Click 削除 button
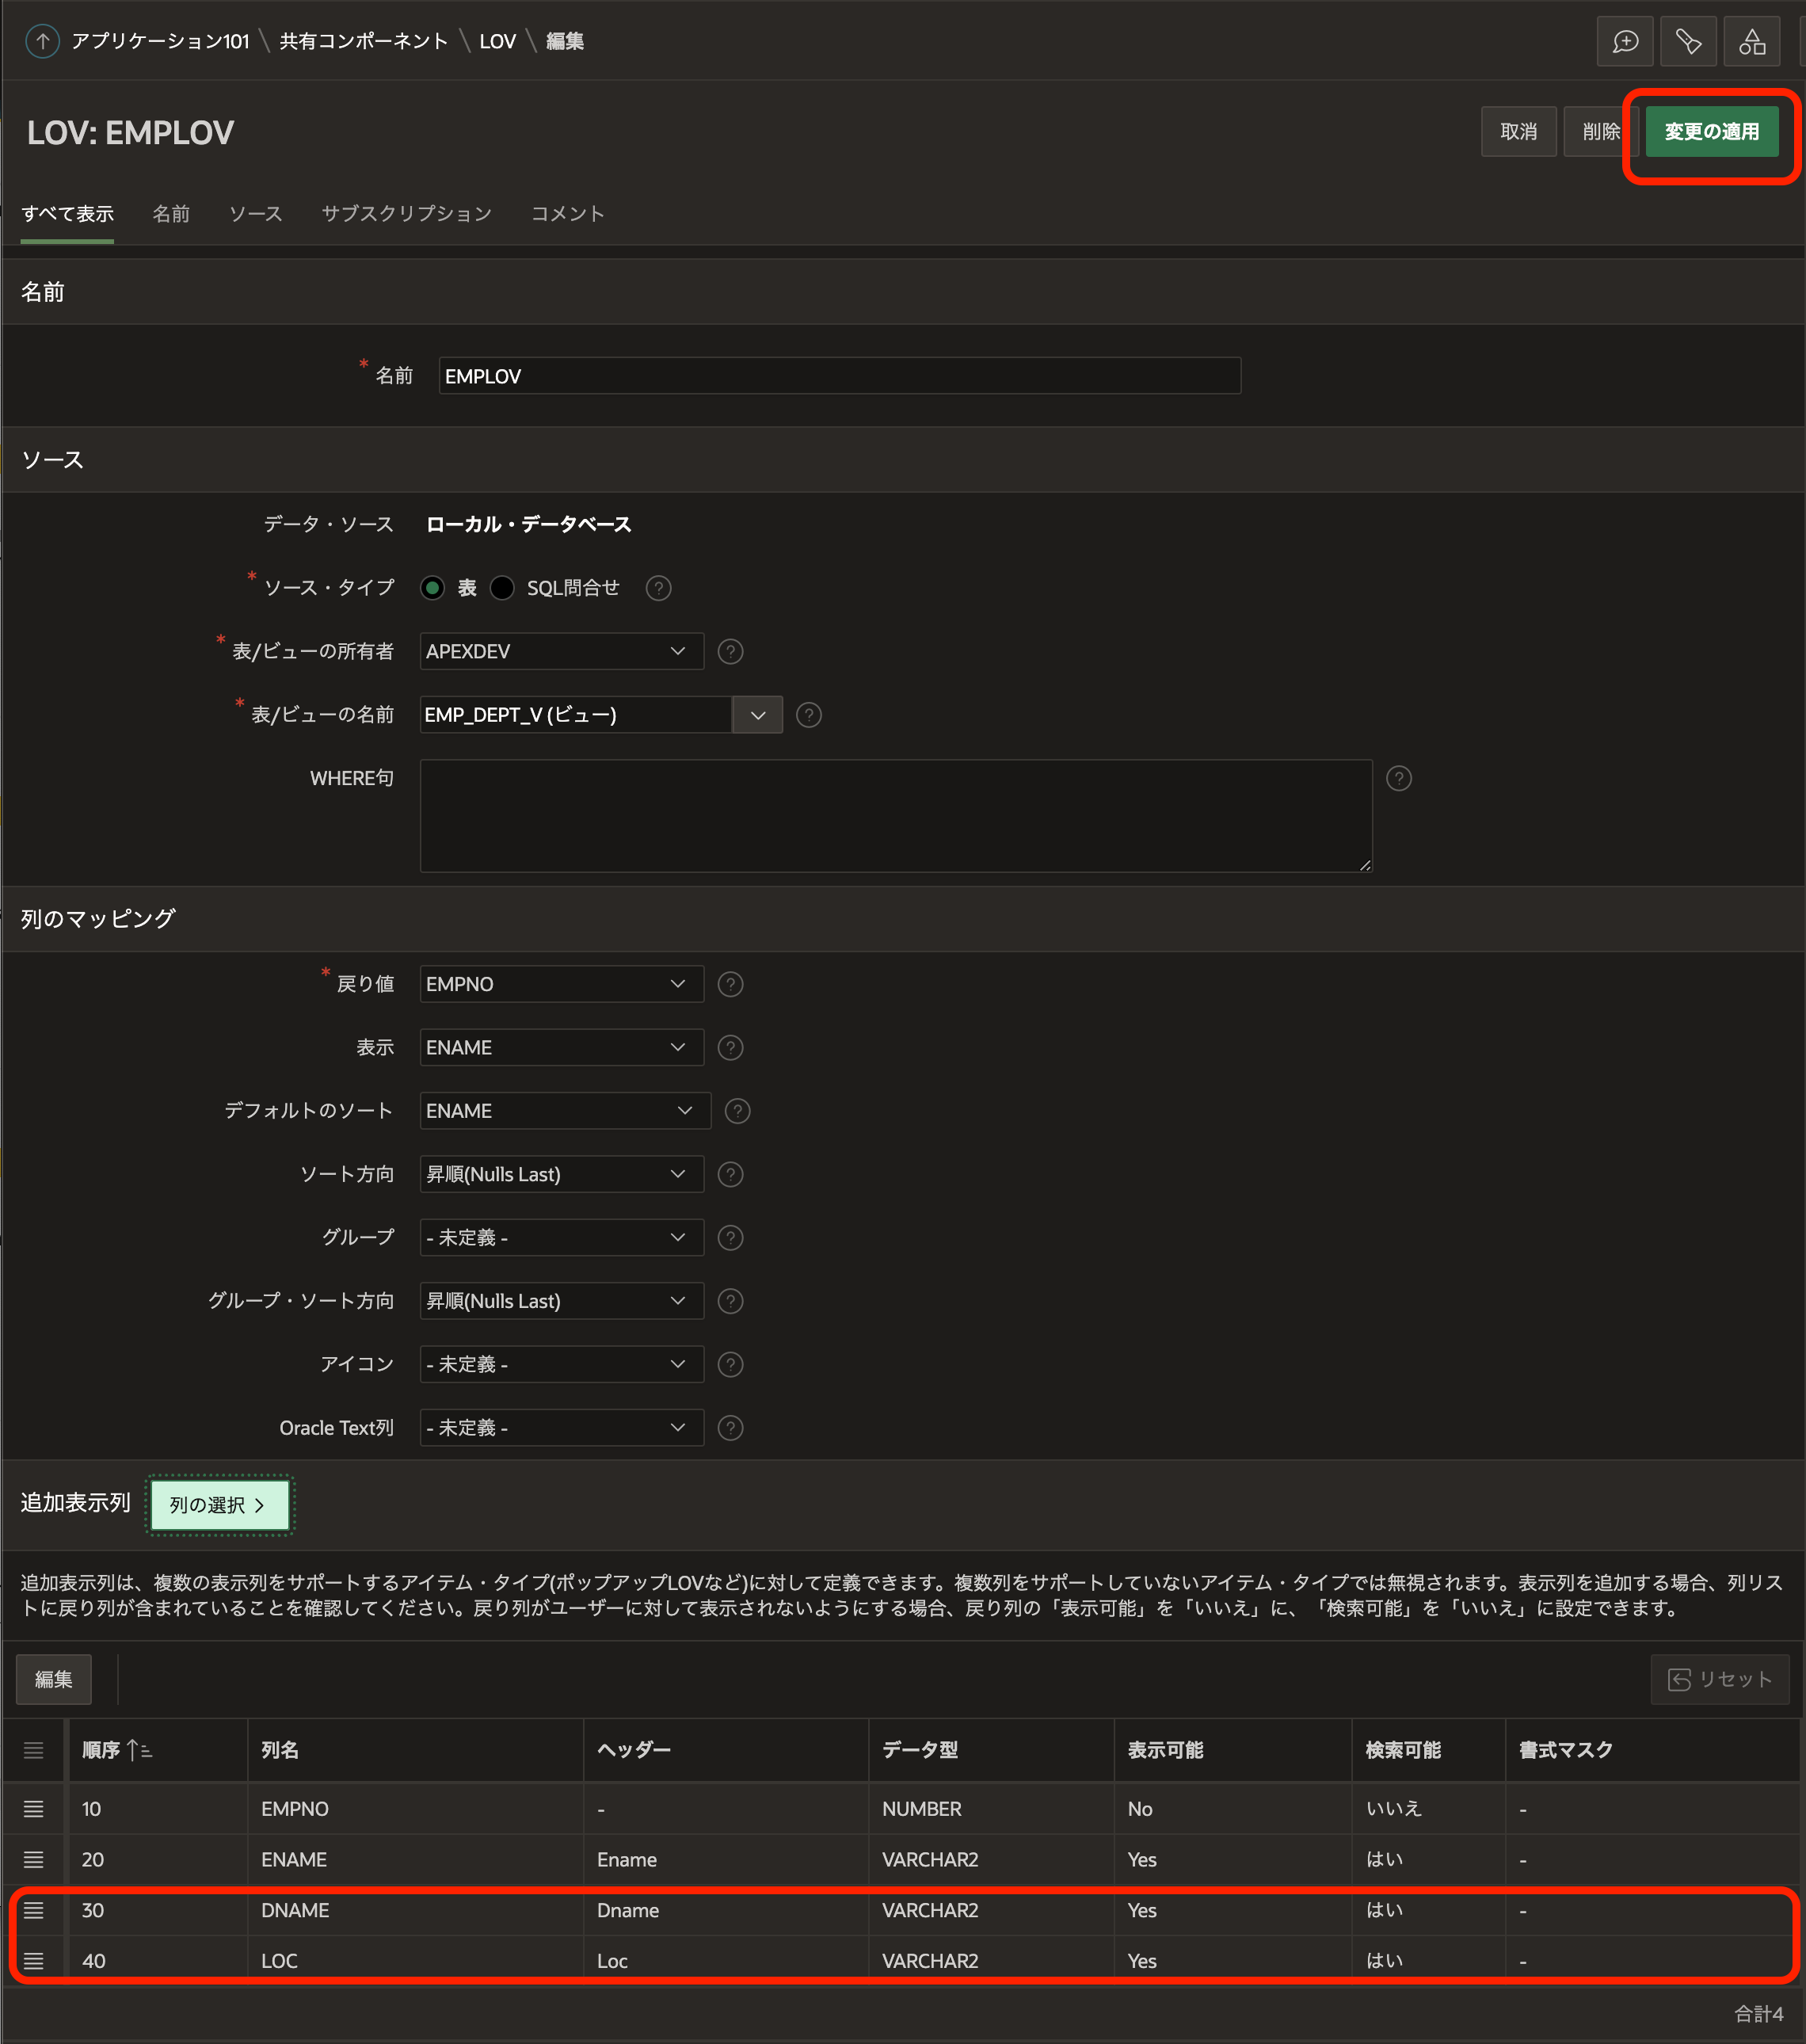 (1601, 131)
